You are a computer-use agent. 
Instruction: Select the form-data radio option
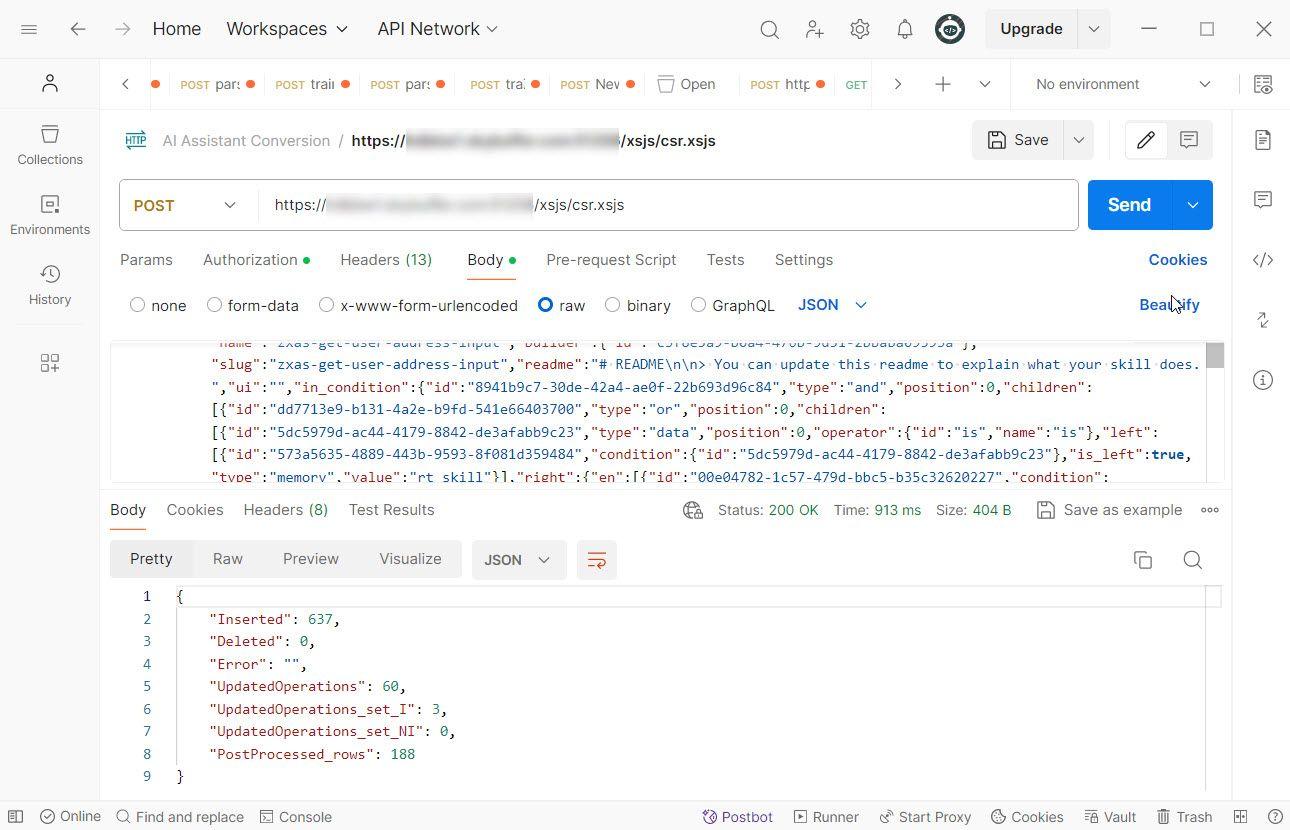click(214, 305)
